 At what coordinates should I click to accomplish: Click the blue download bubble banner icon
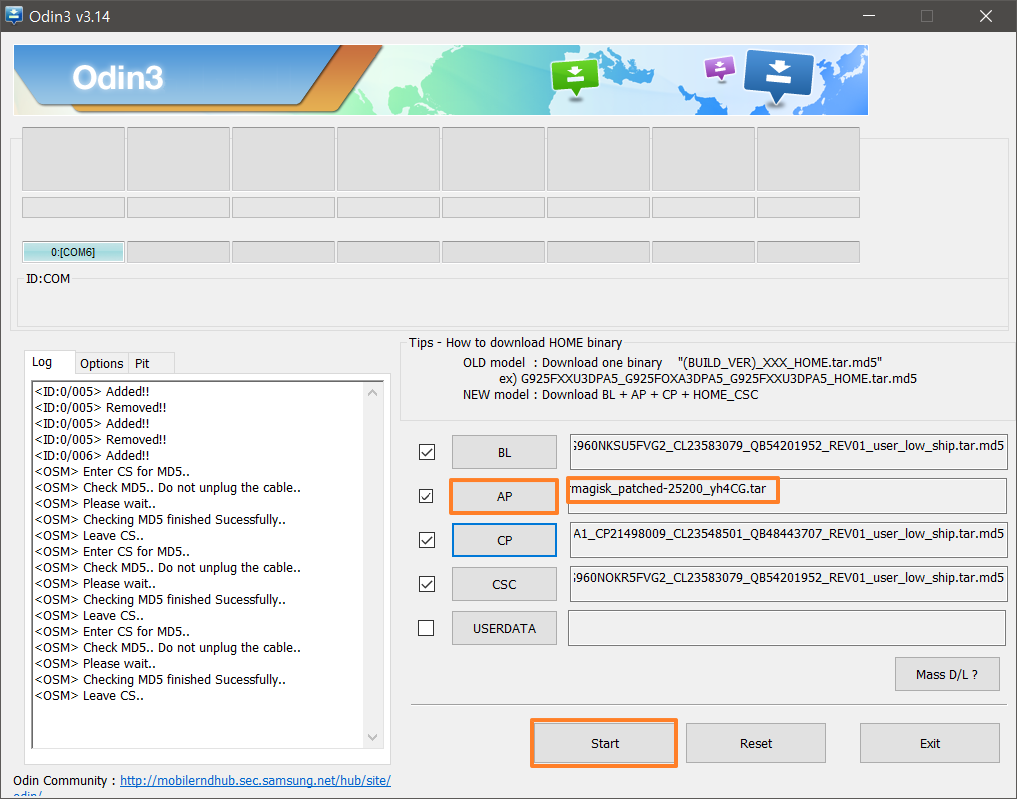779,76
